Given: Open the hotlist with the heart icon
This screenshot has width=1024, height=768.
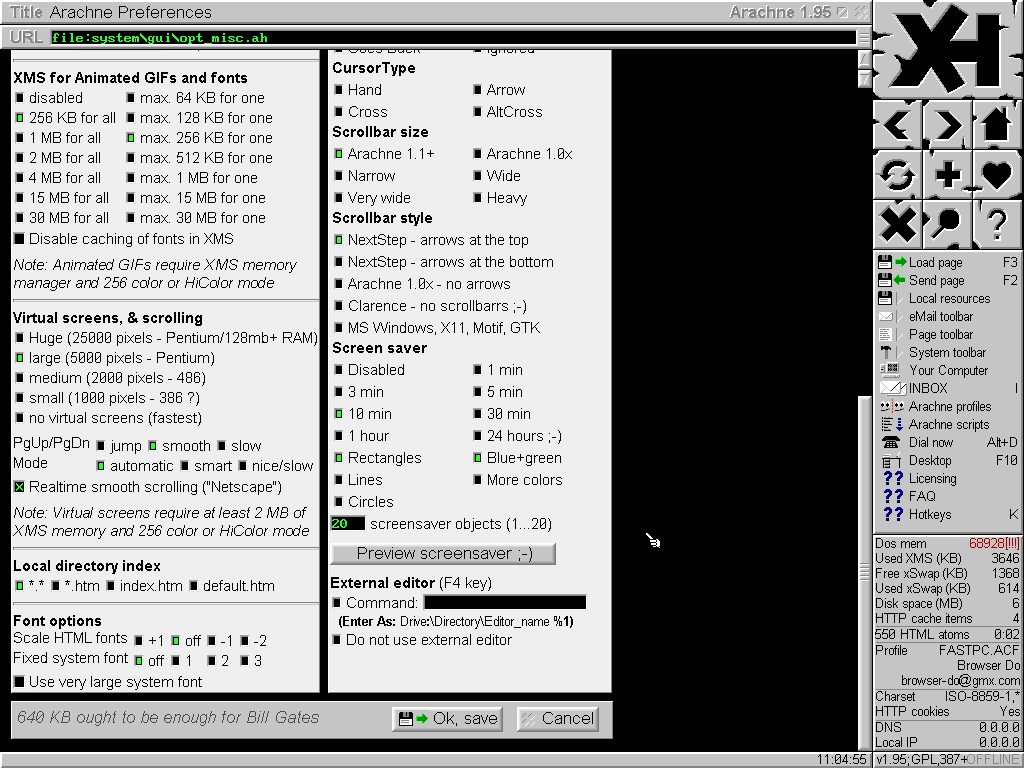Looking at the screenshot, I should coord(997,174).
